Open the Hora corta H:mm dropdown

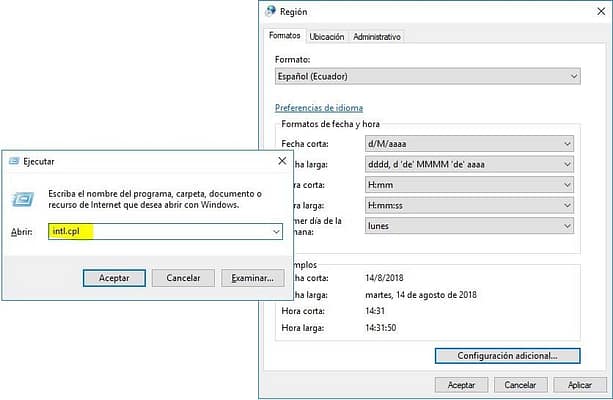(x=469, y=185)
